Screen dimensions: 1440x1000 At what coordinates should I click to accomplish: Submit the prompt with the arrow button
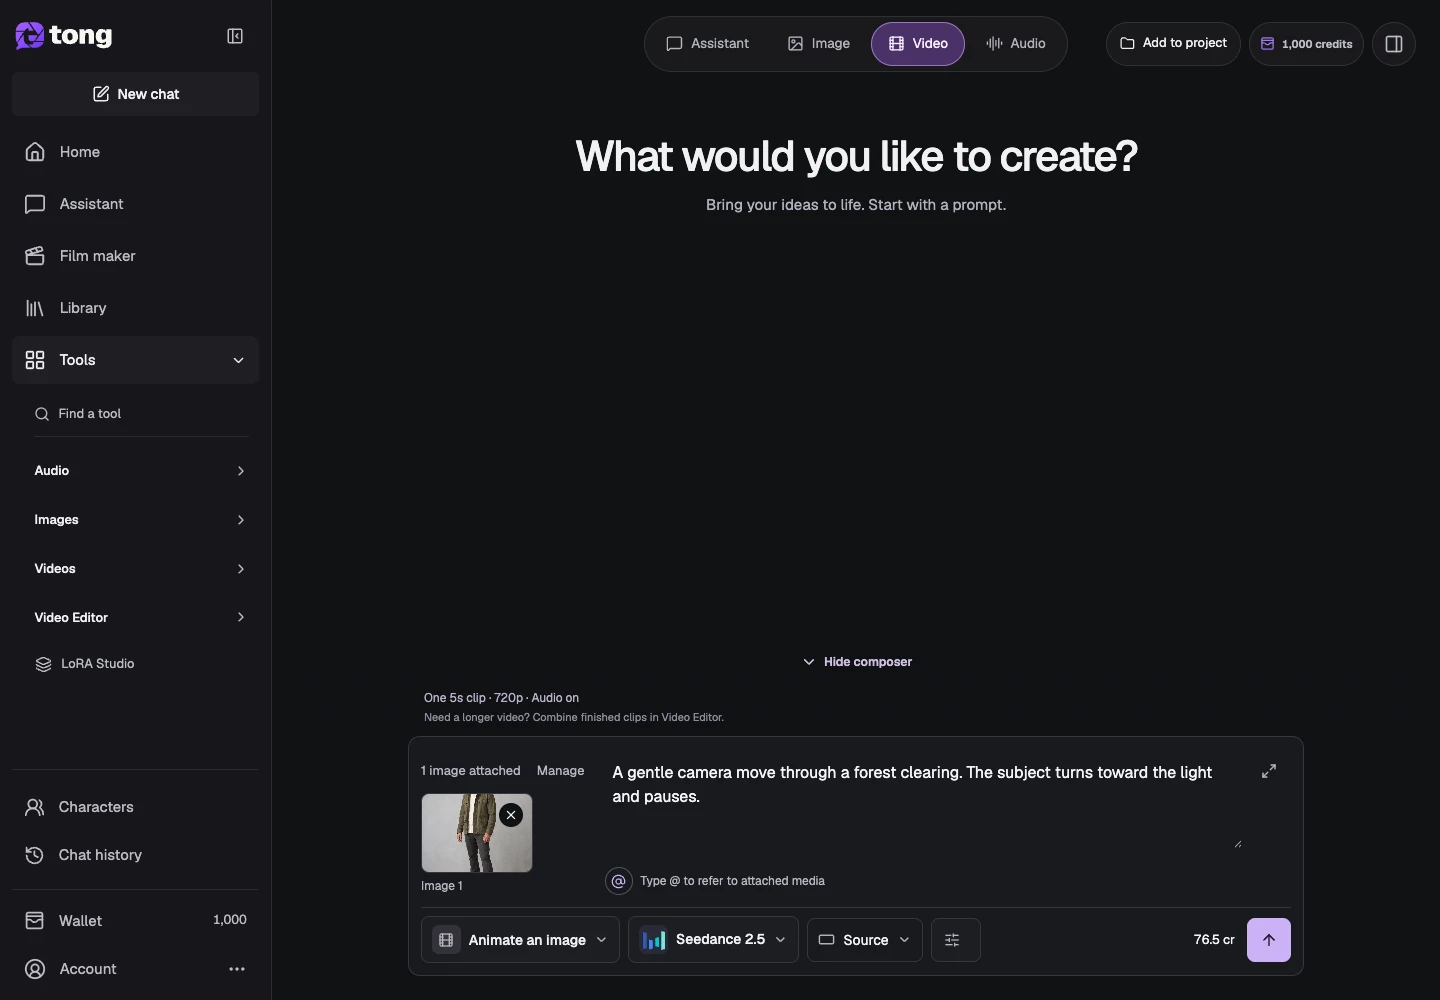click(1269, 940)
